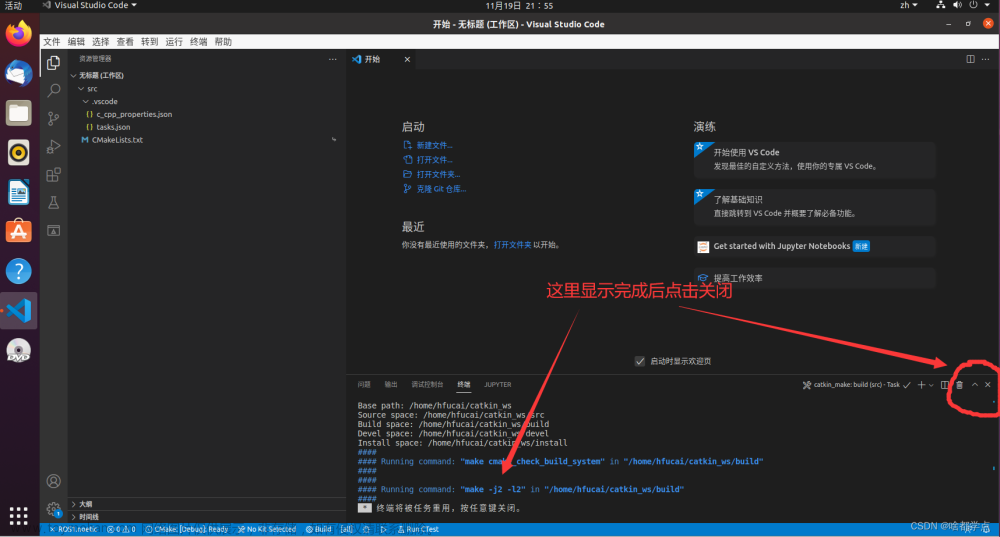Open the launch profile dropdown next to plus
The width and height of the screenshot is (1000, 537).
point(931,385)
